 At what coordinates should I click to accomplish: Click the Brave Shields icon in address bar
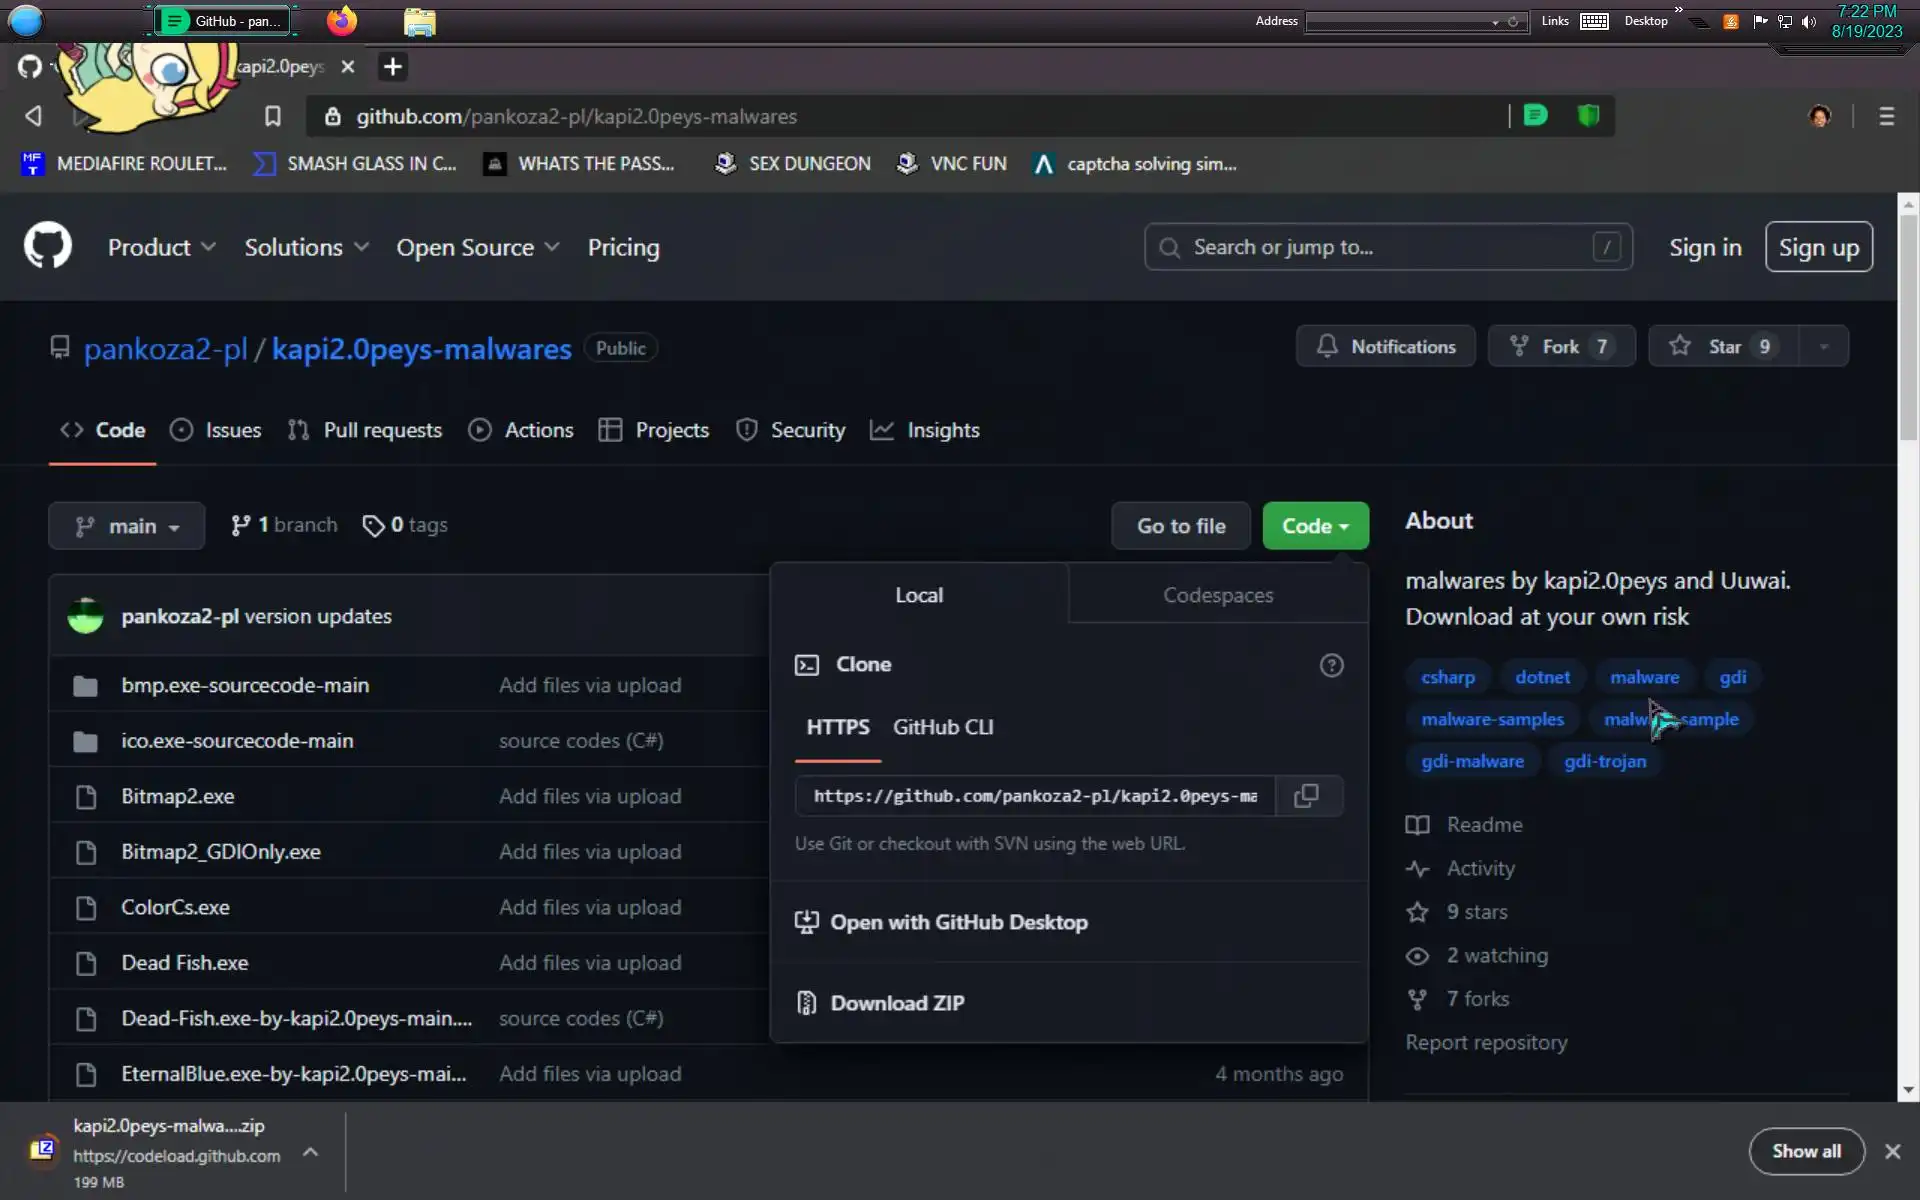point(1588,116)
